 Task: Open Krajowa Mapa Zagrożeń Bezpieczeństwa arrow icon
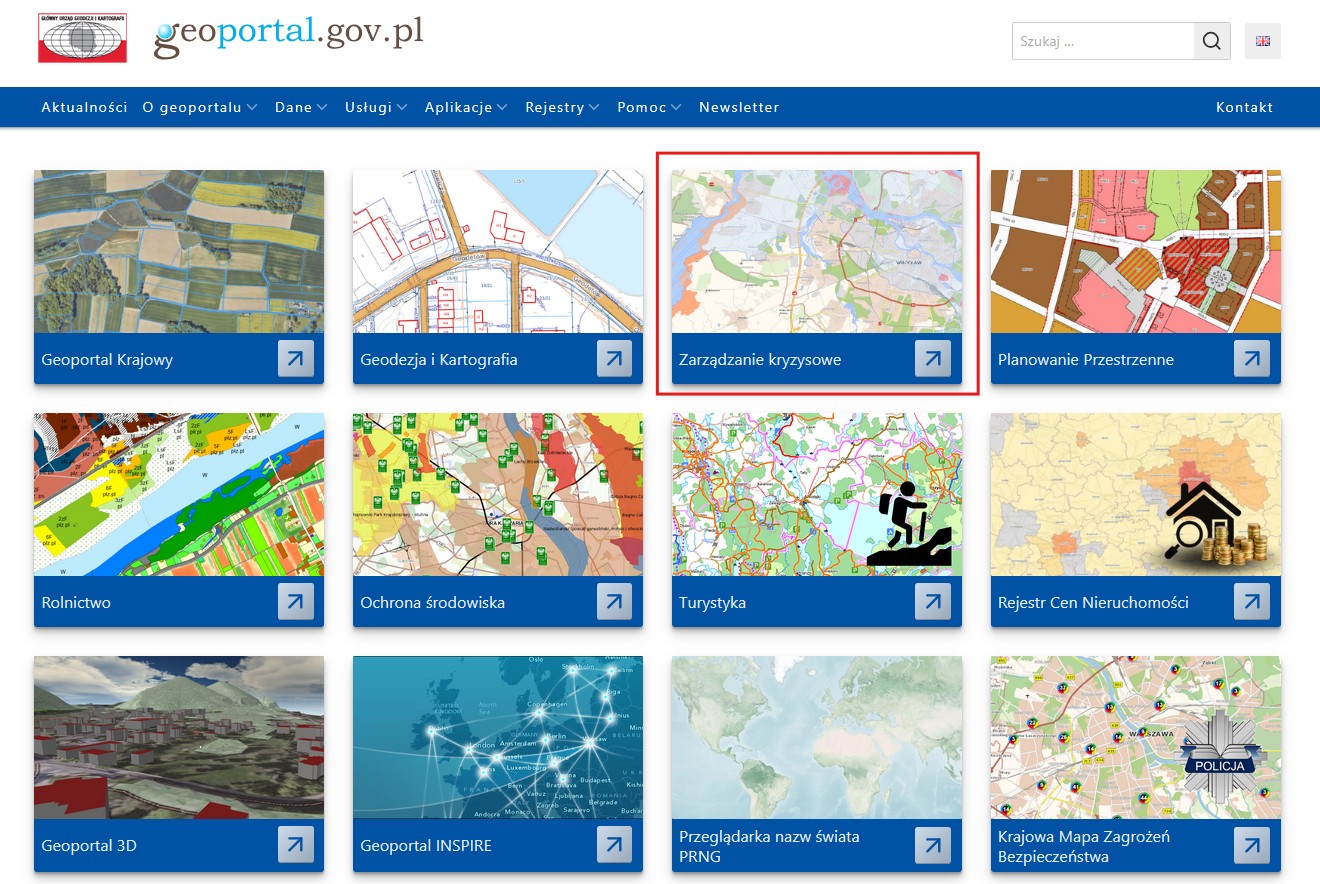coord(1251,845)
